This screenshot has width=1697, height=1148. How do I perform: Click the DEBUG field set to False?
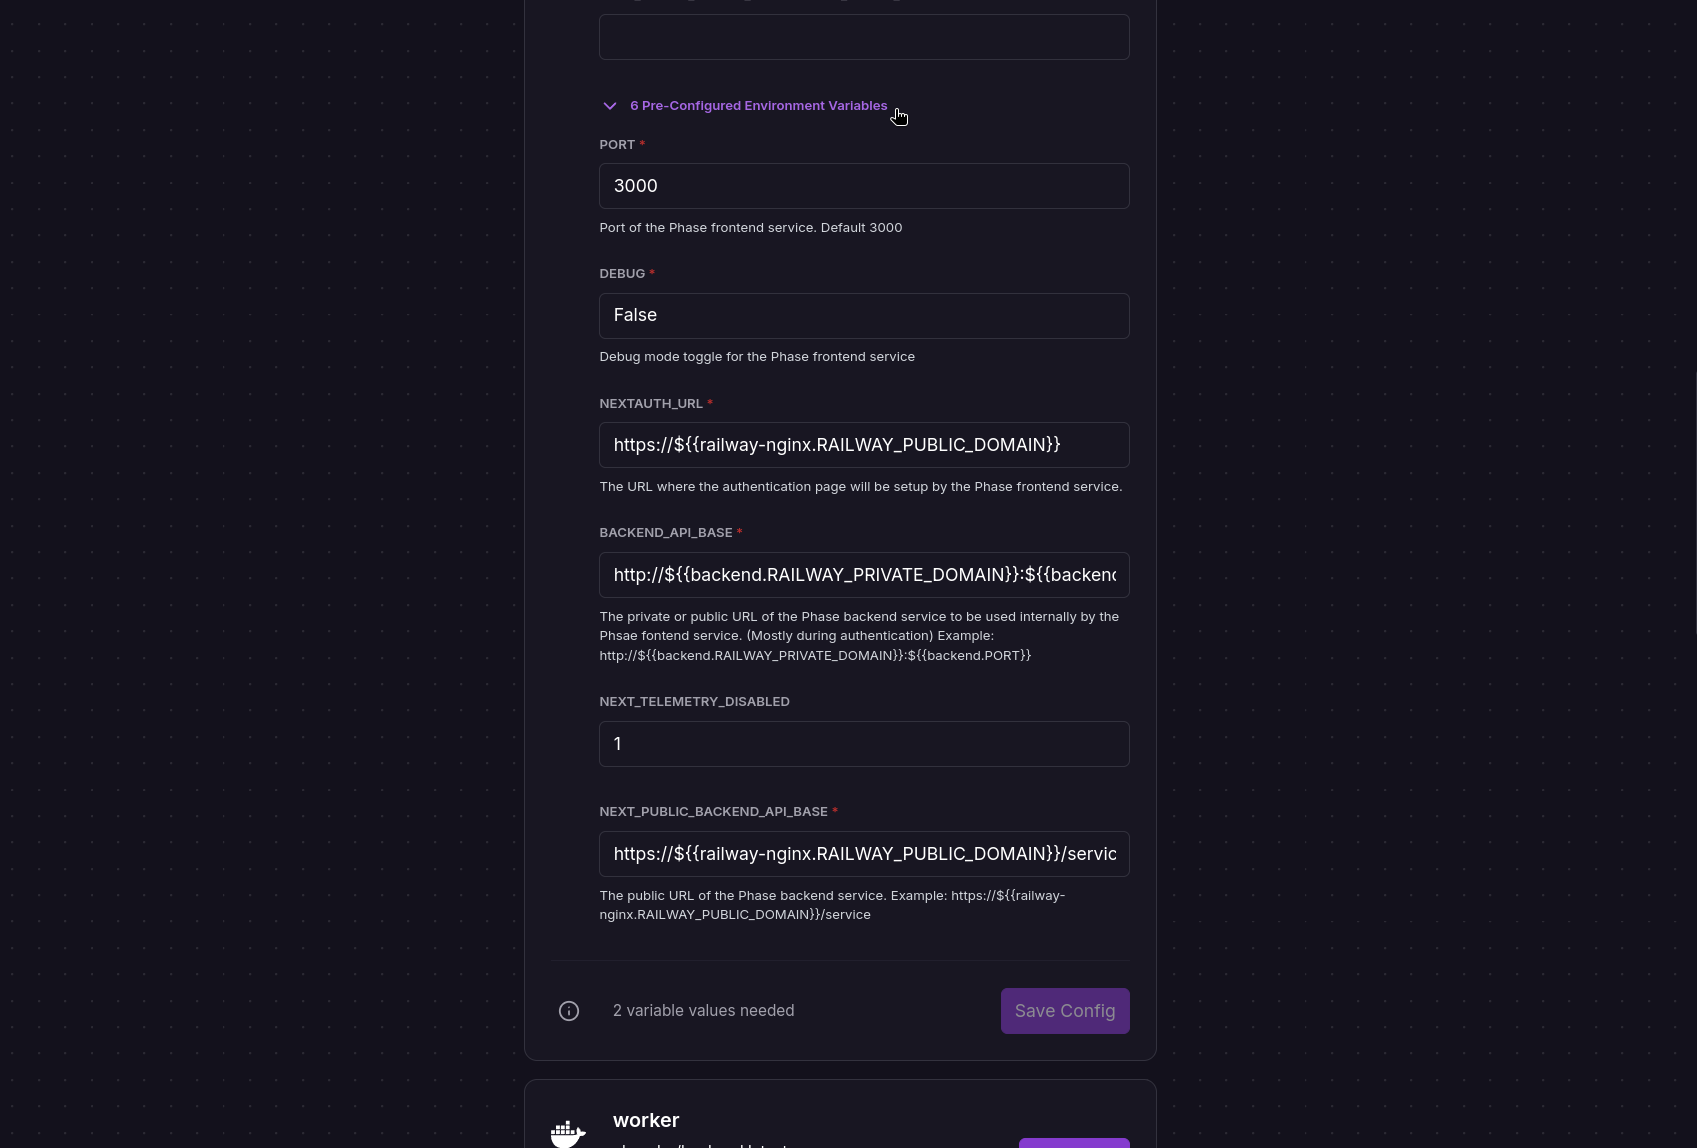click(864, 316)
